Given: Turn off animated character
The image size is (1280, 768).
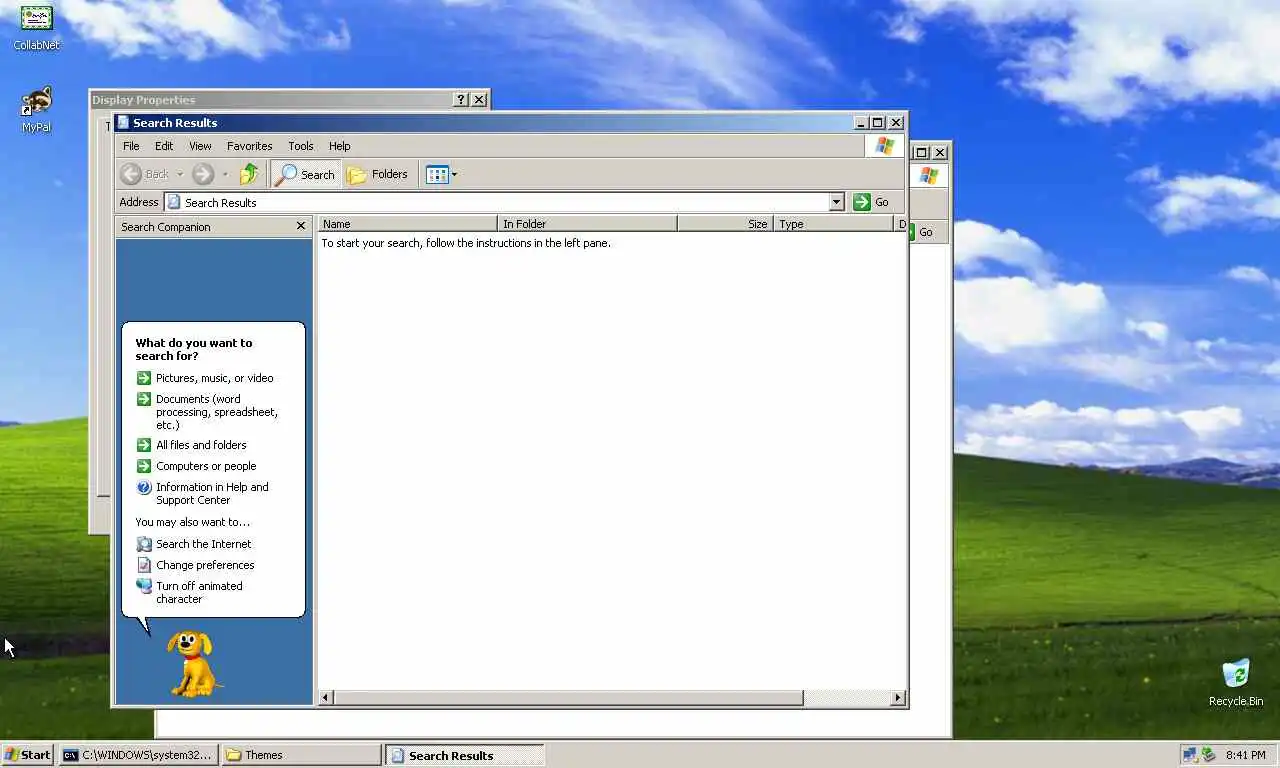Looking at the screenshot, I should point(199,592).
